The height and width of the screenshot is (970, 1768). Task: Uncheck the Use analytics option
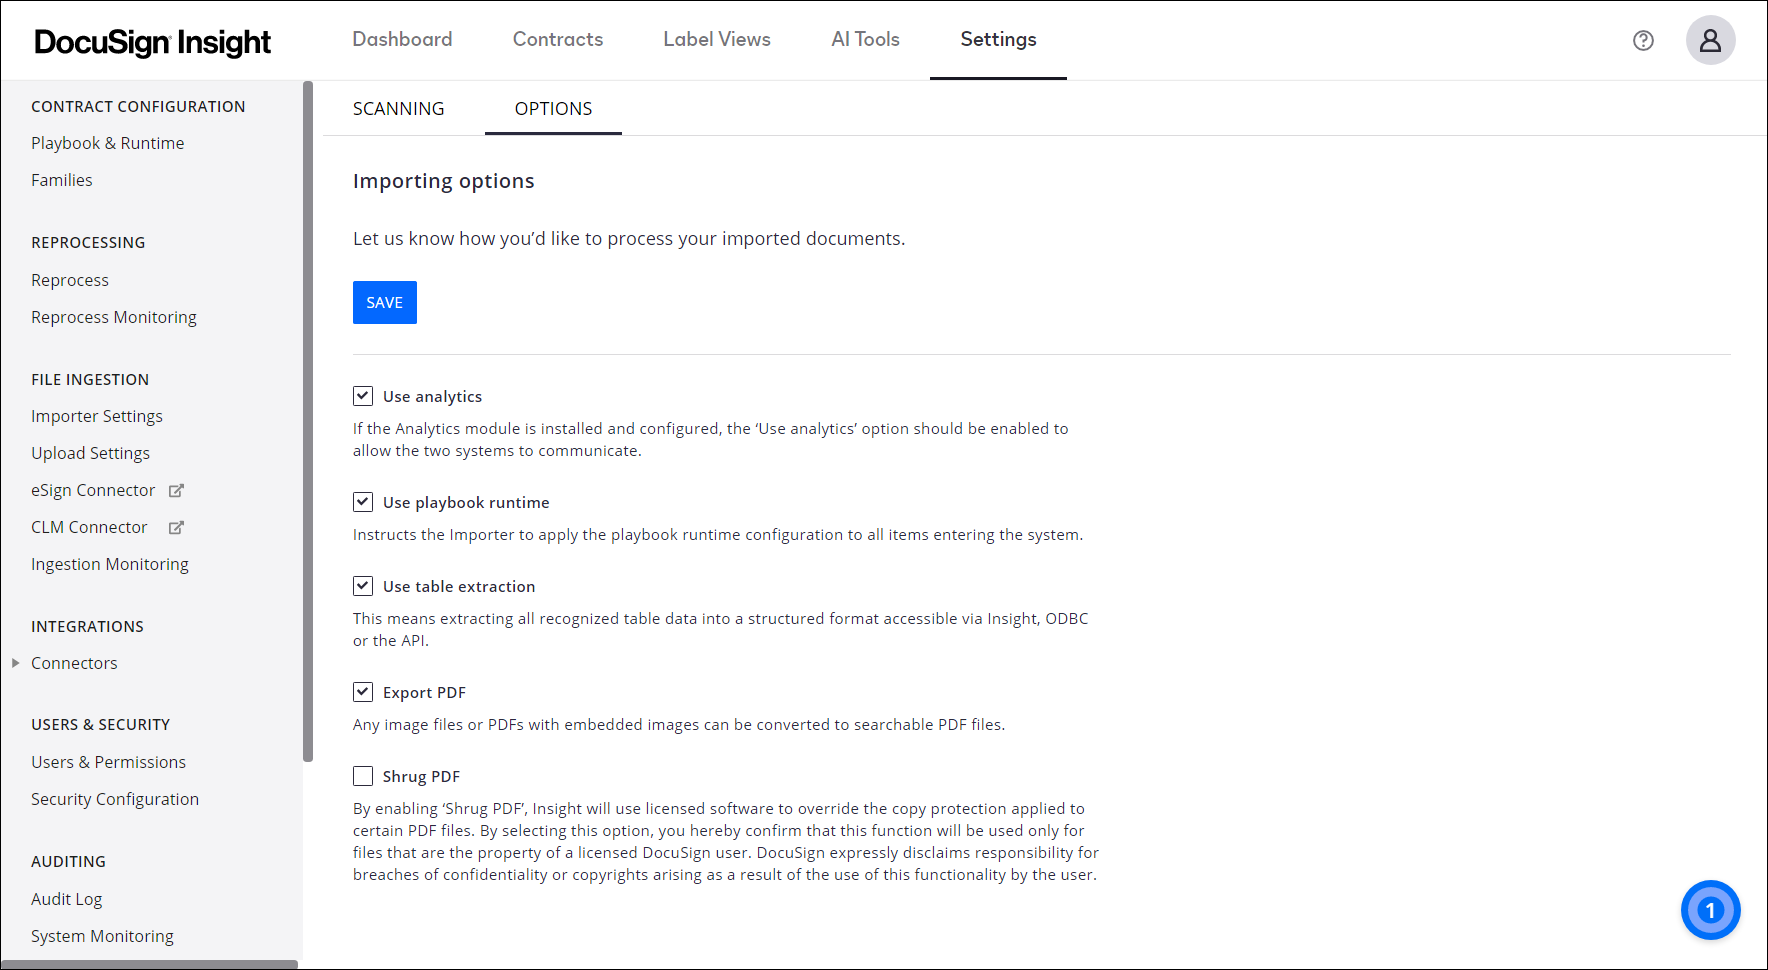pyautogui.click(x=363, y=395)
